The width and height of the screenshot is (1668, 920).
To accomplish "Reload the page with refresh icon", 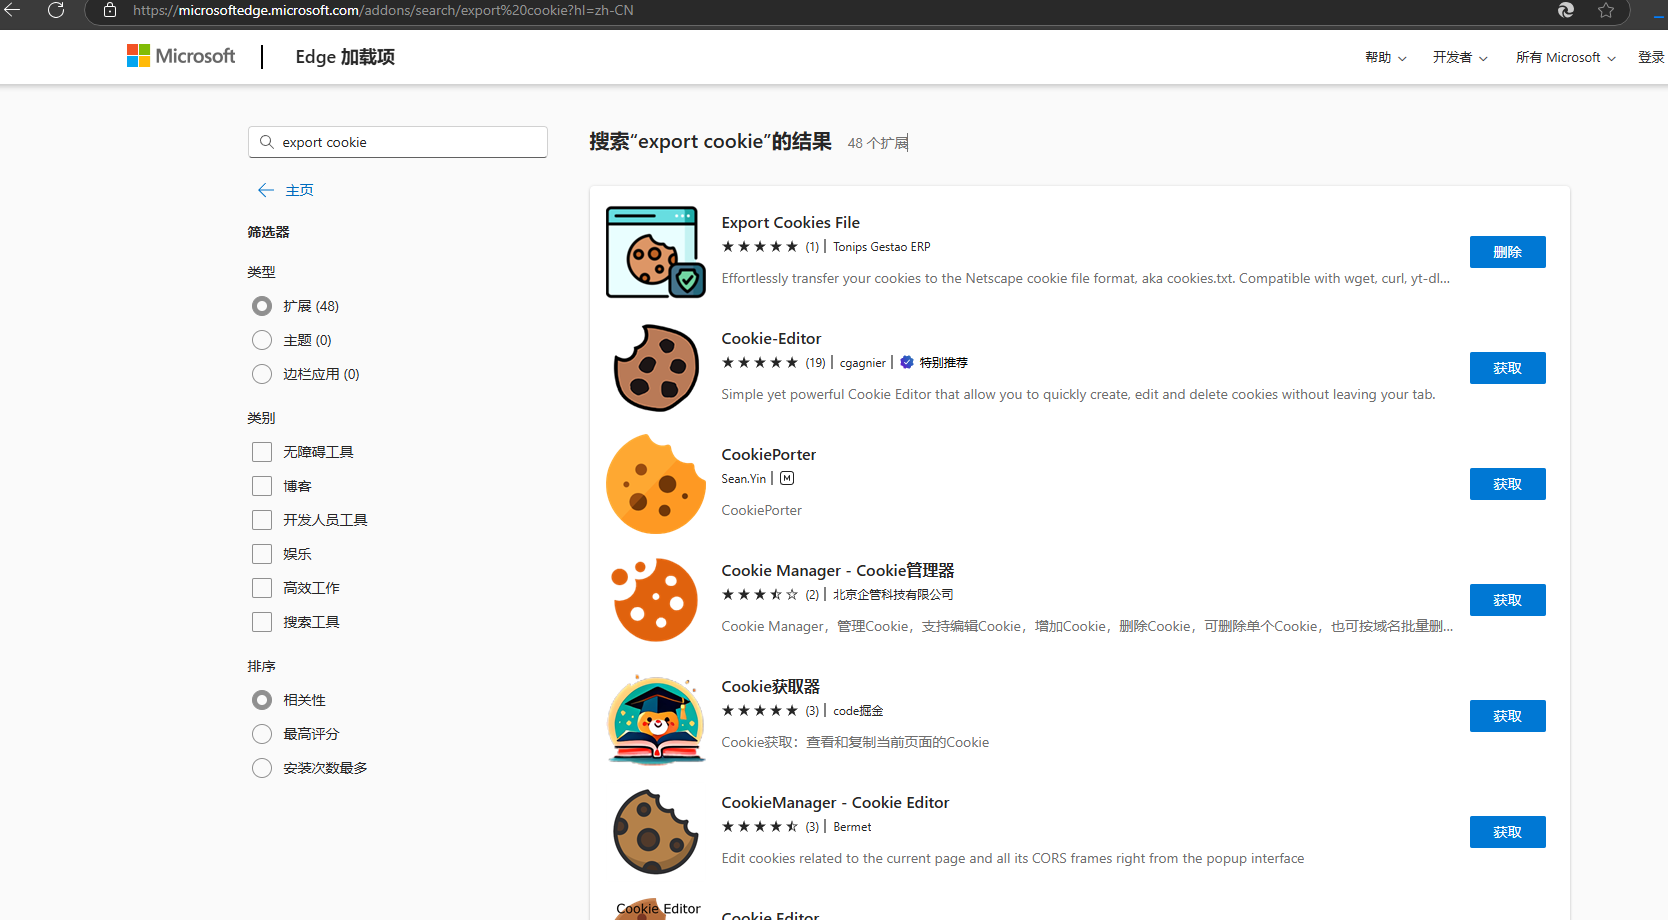I will (56, 10).
